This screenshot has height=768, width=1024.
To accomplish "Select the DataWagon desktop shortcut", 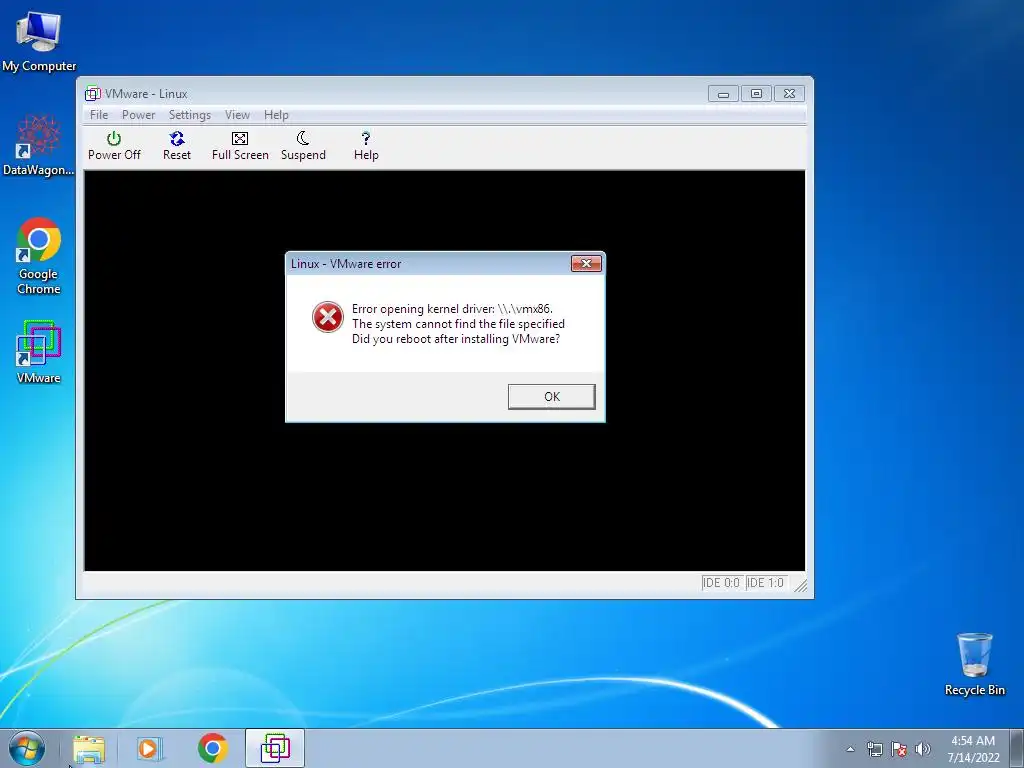I will coord(39,145).
